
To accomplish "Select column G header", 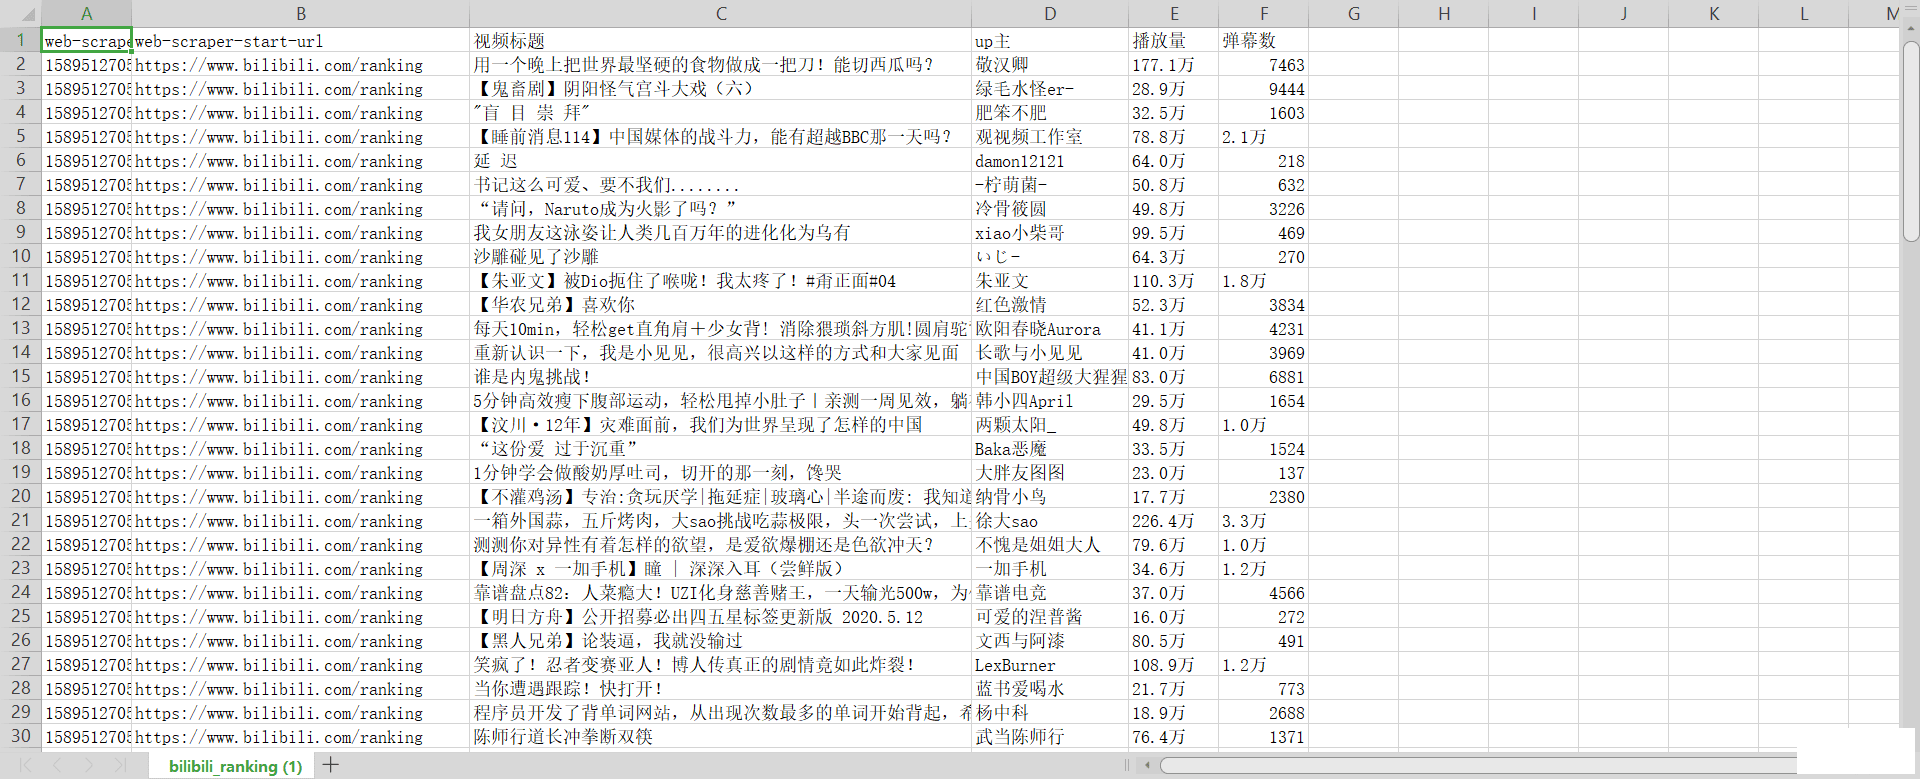I will click(x=1354, y=14).
